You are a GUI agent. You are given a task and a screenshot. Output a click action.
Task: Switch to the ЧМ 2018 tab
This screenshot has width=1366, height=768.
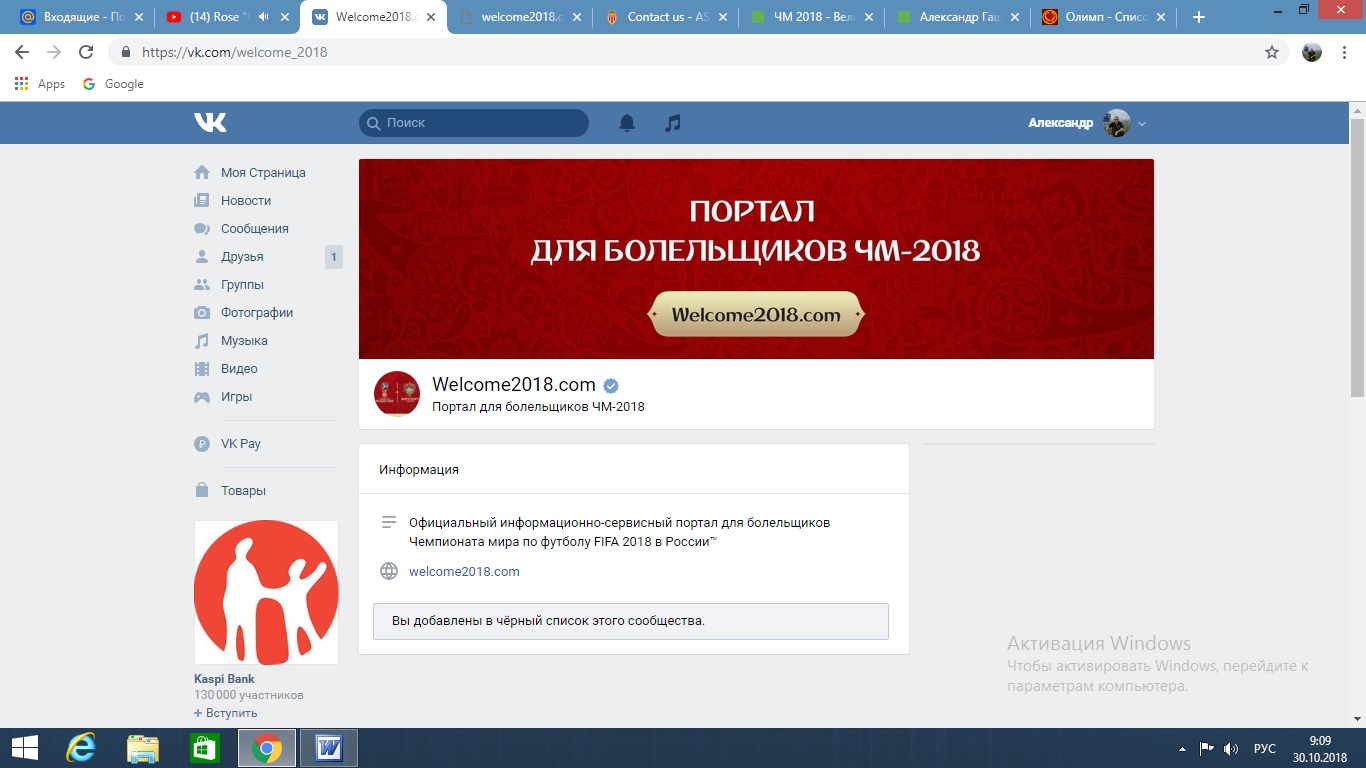coord(812,17)
